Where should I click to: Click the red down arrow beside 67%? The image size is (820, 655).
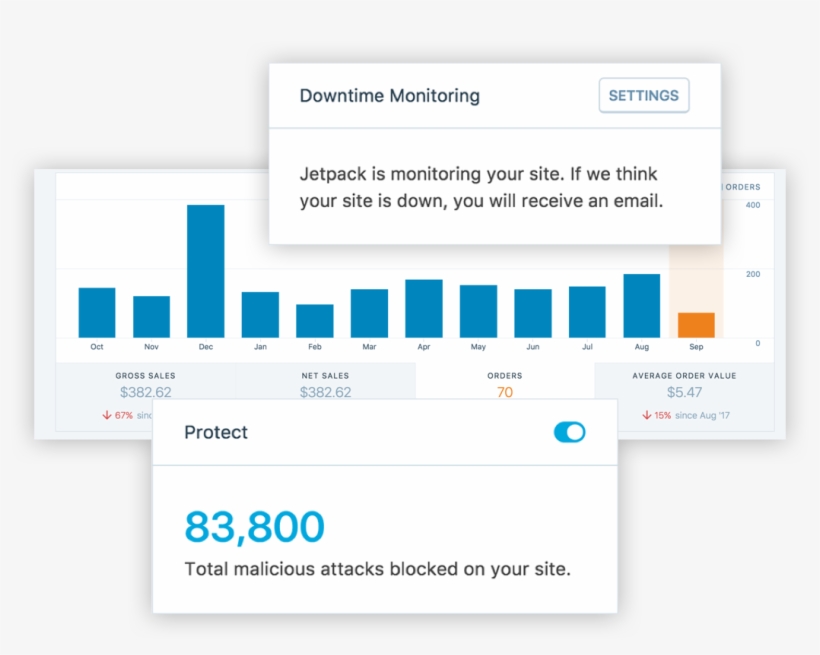click(107, 415)
